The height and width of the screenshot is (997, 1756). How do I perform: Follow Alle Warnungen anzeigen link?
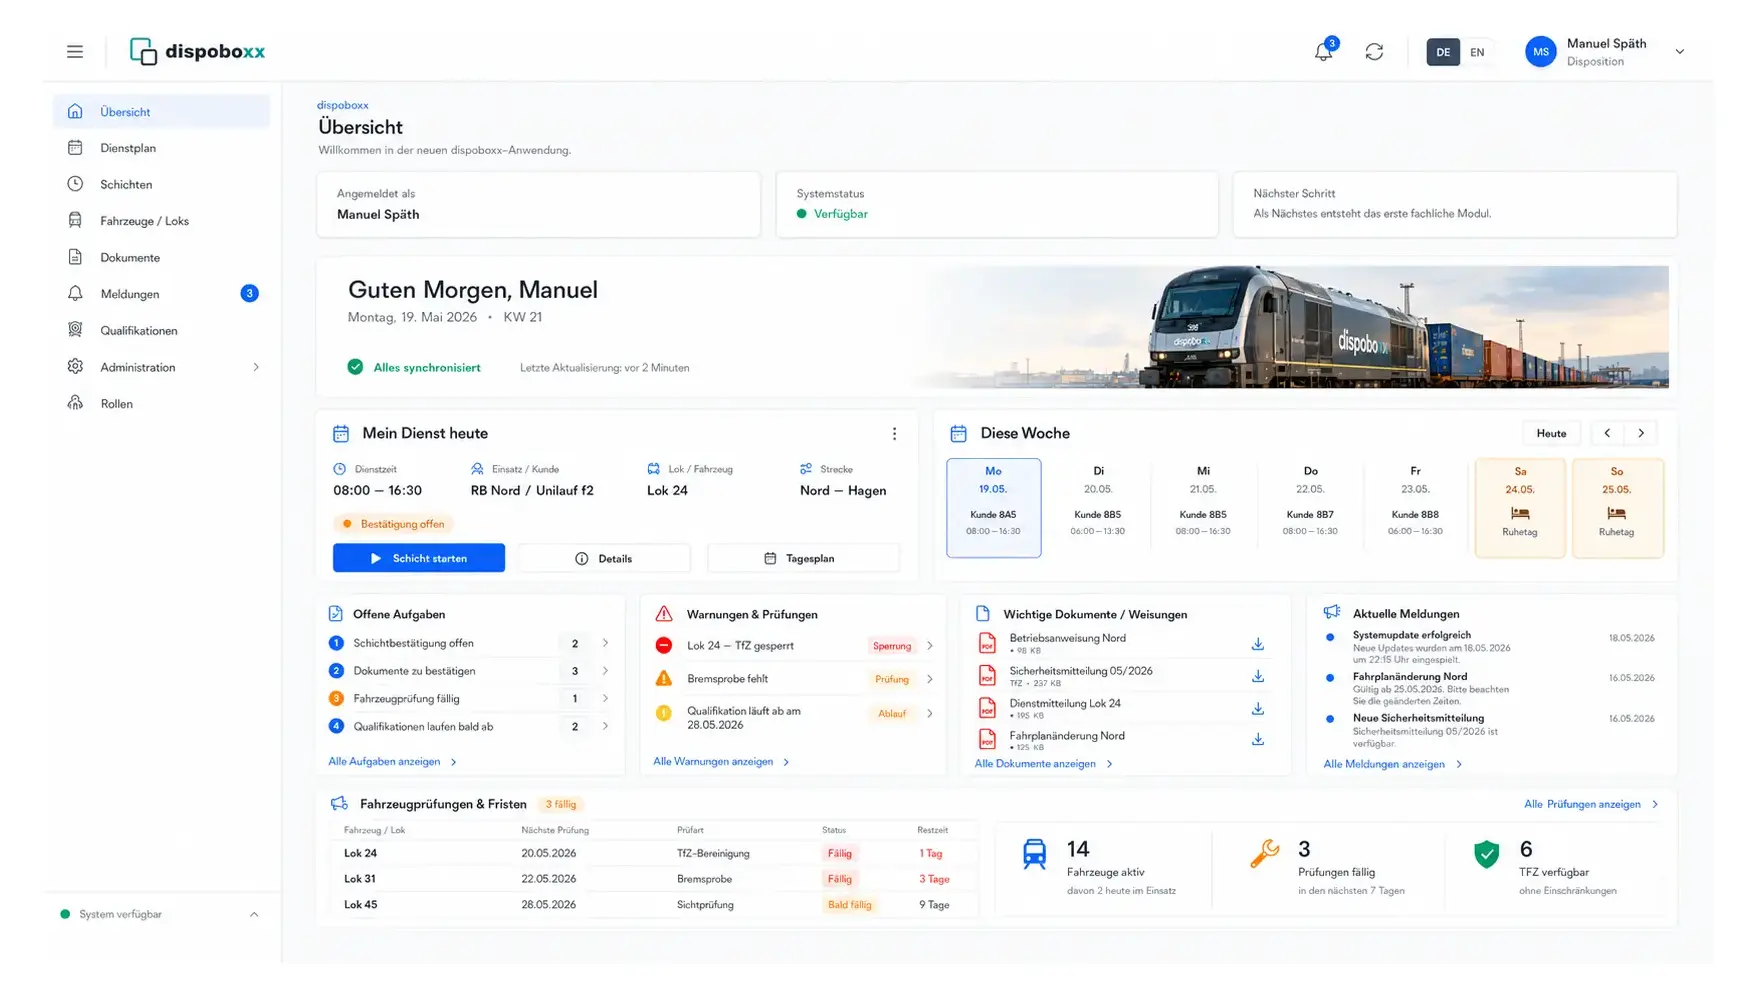(721, 762)
